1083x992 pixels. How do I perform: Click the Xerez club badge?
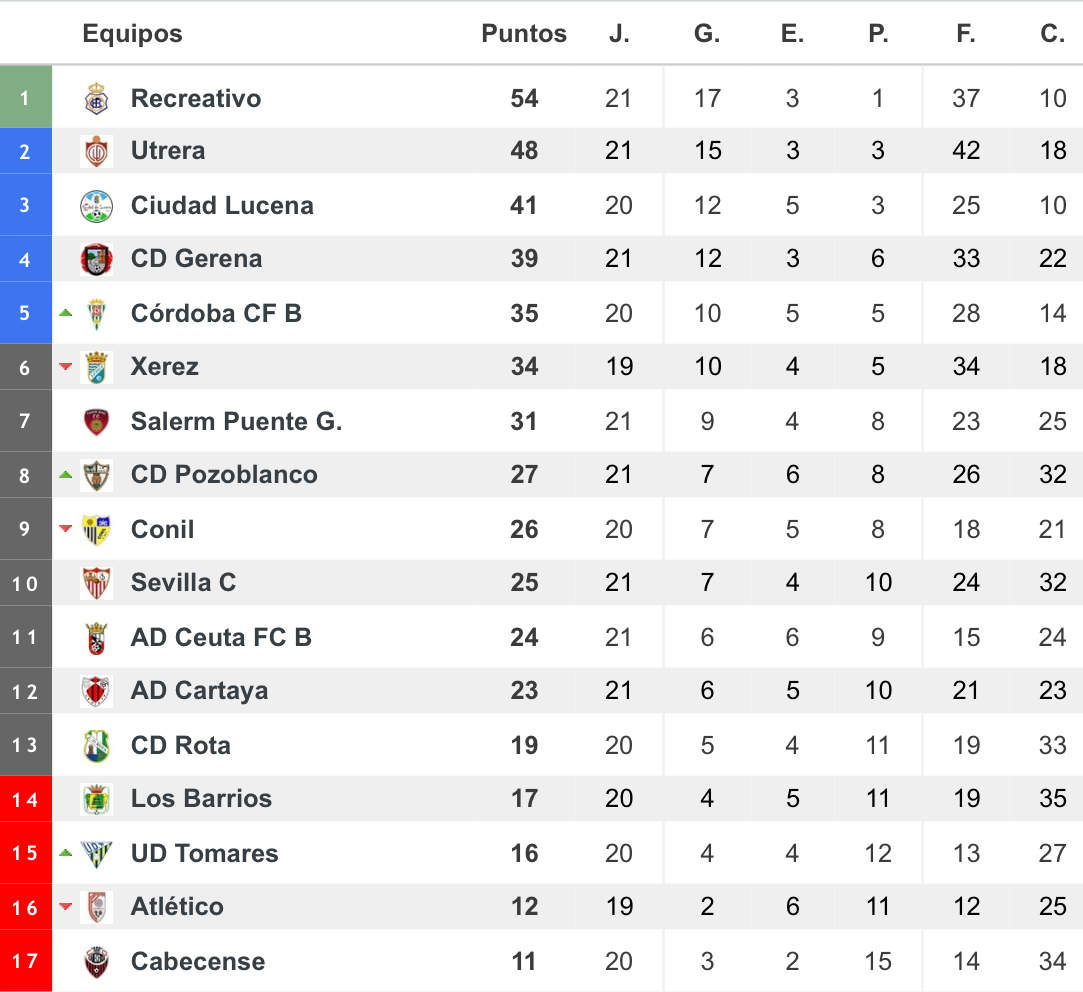tap(96, 367)
